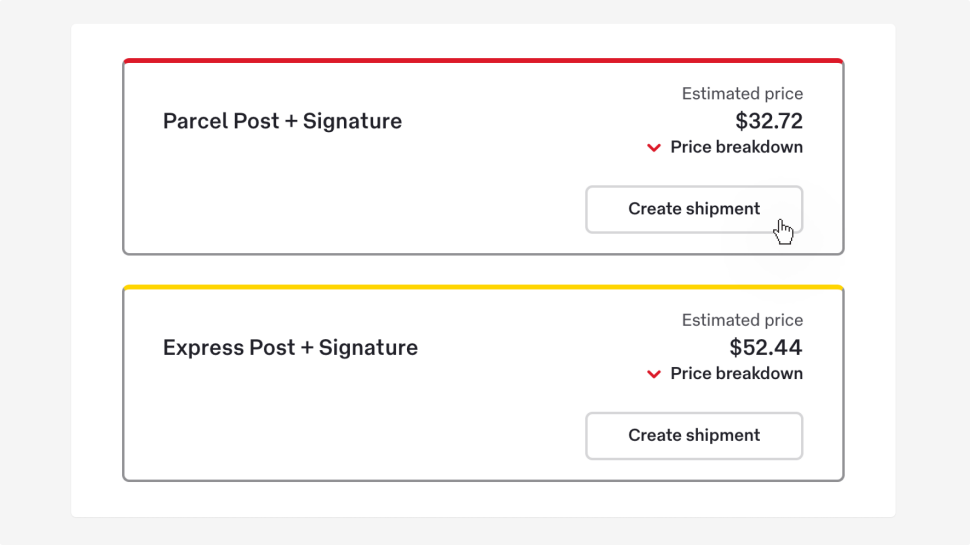The height and width of the screenshot is (545, 970).
Task: Expand Price breakdown for Parcel Post + Signature
Action: [736, 148]
